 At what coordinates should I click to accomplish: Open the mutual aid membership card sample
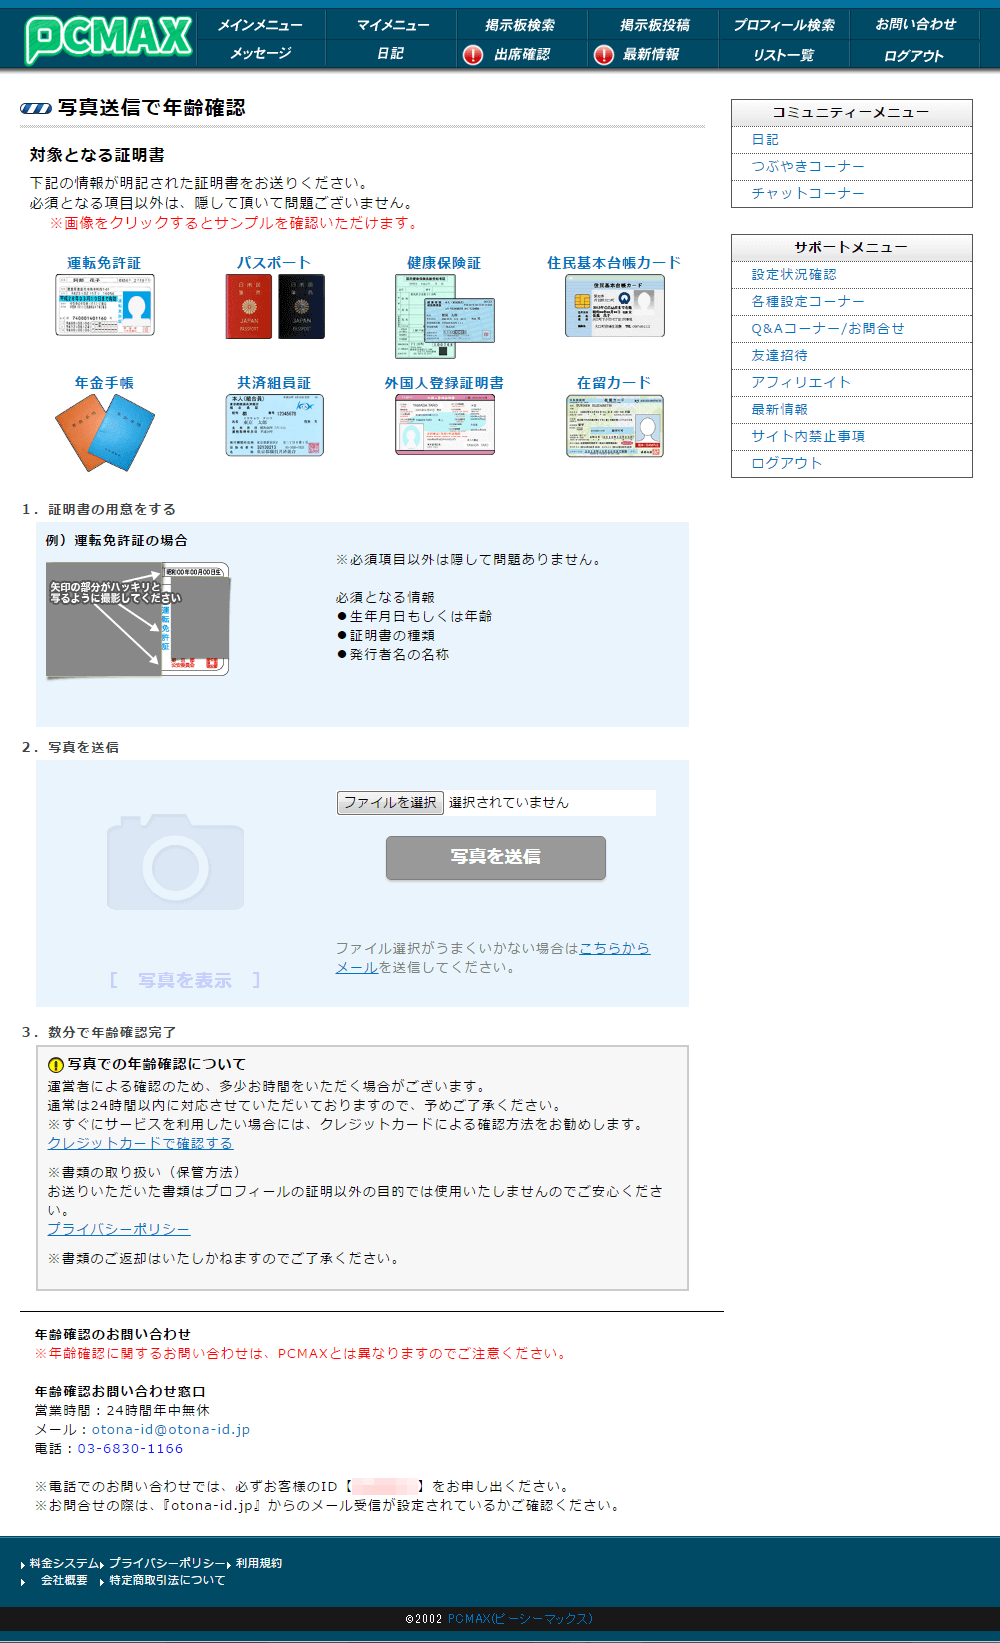274,425
